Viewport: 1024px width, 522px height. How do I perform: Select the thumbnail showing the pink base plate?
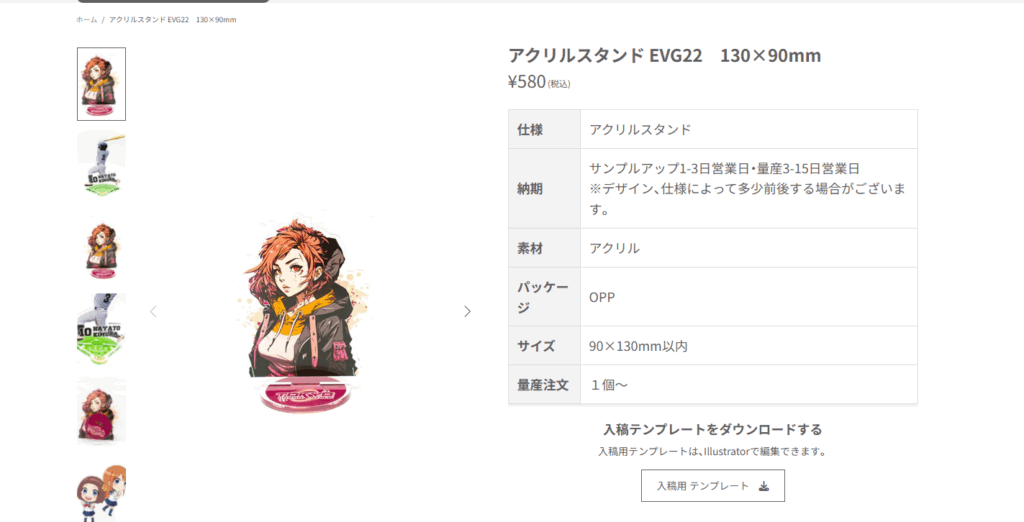[x=101, y=411]
